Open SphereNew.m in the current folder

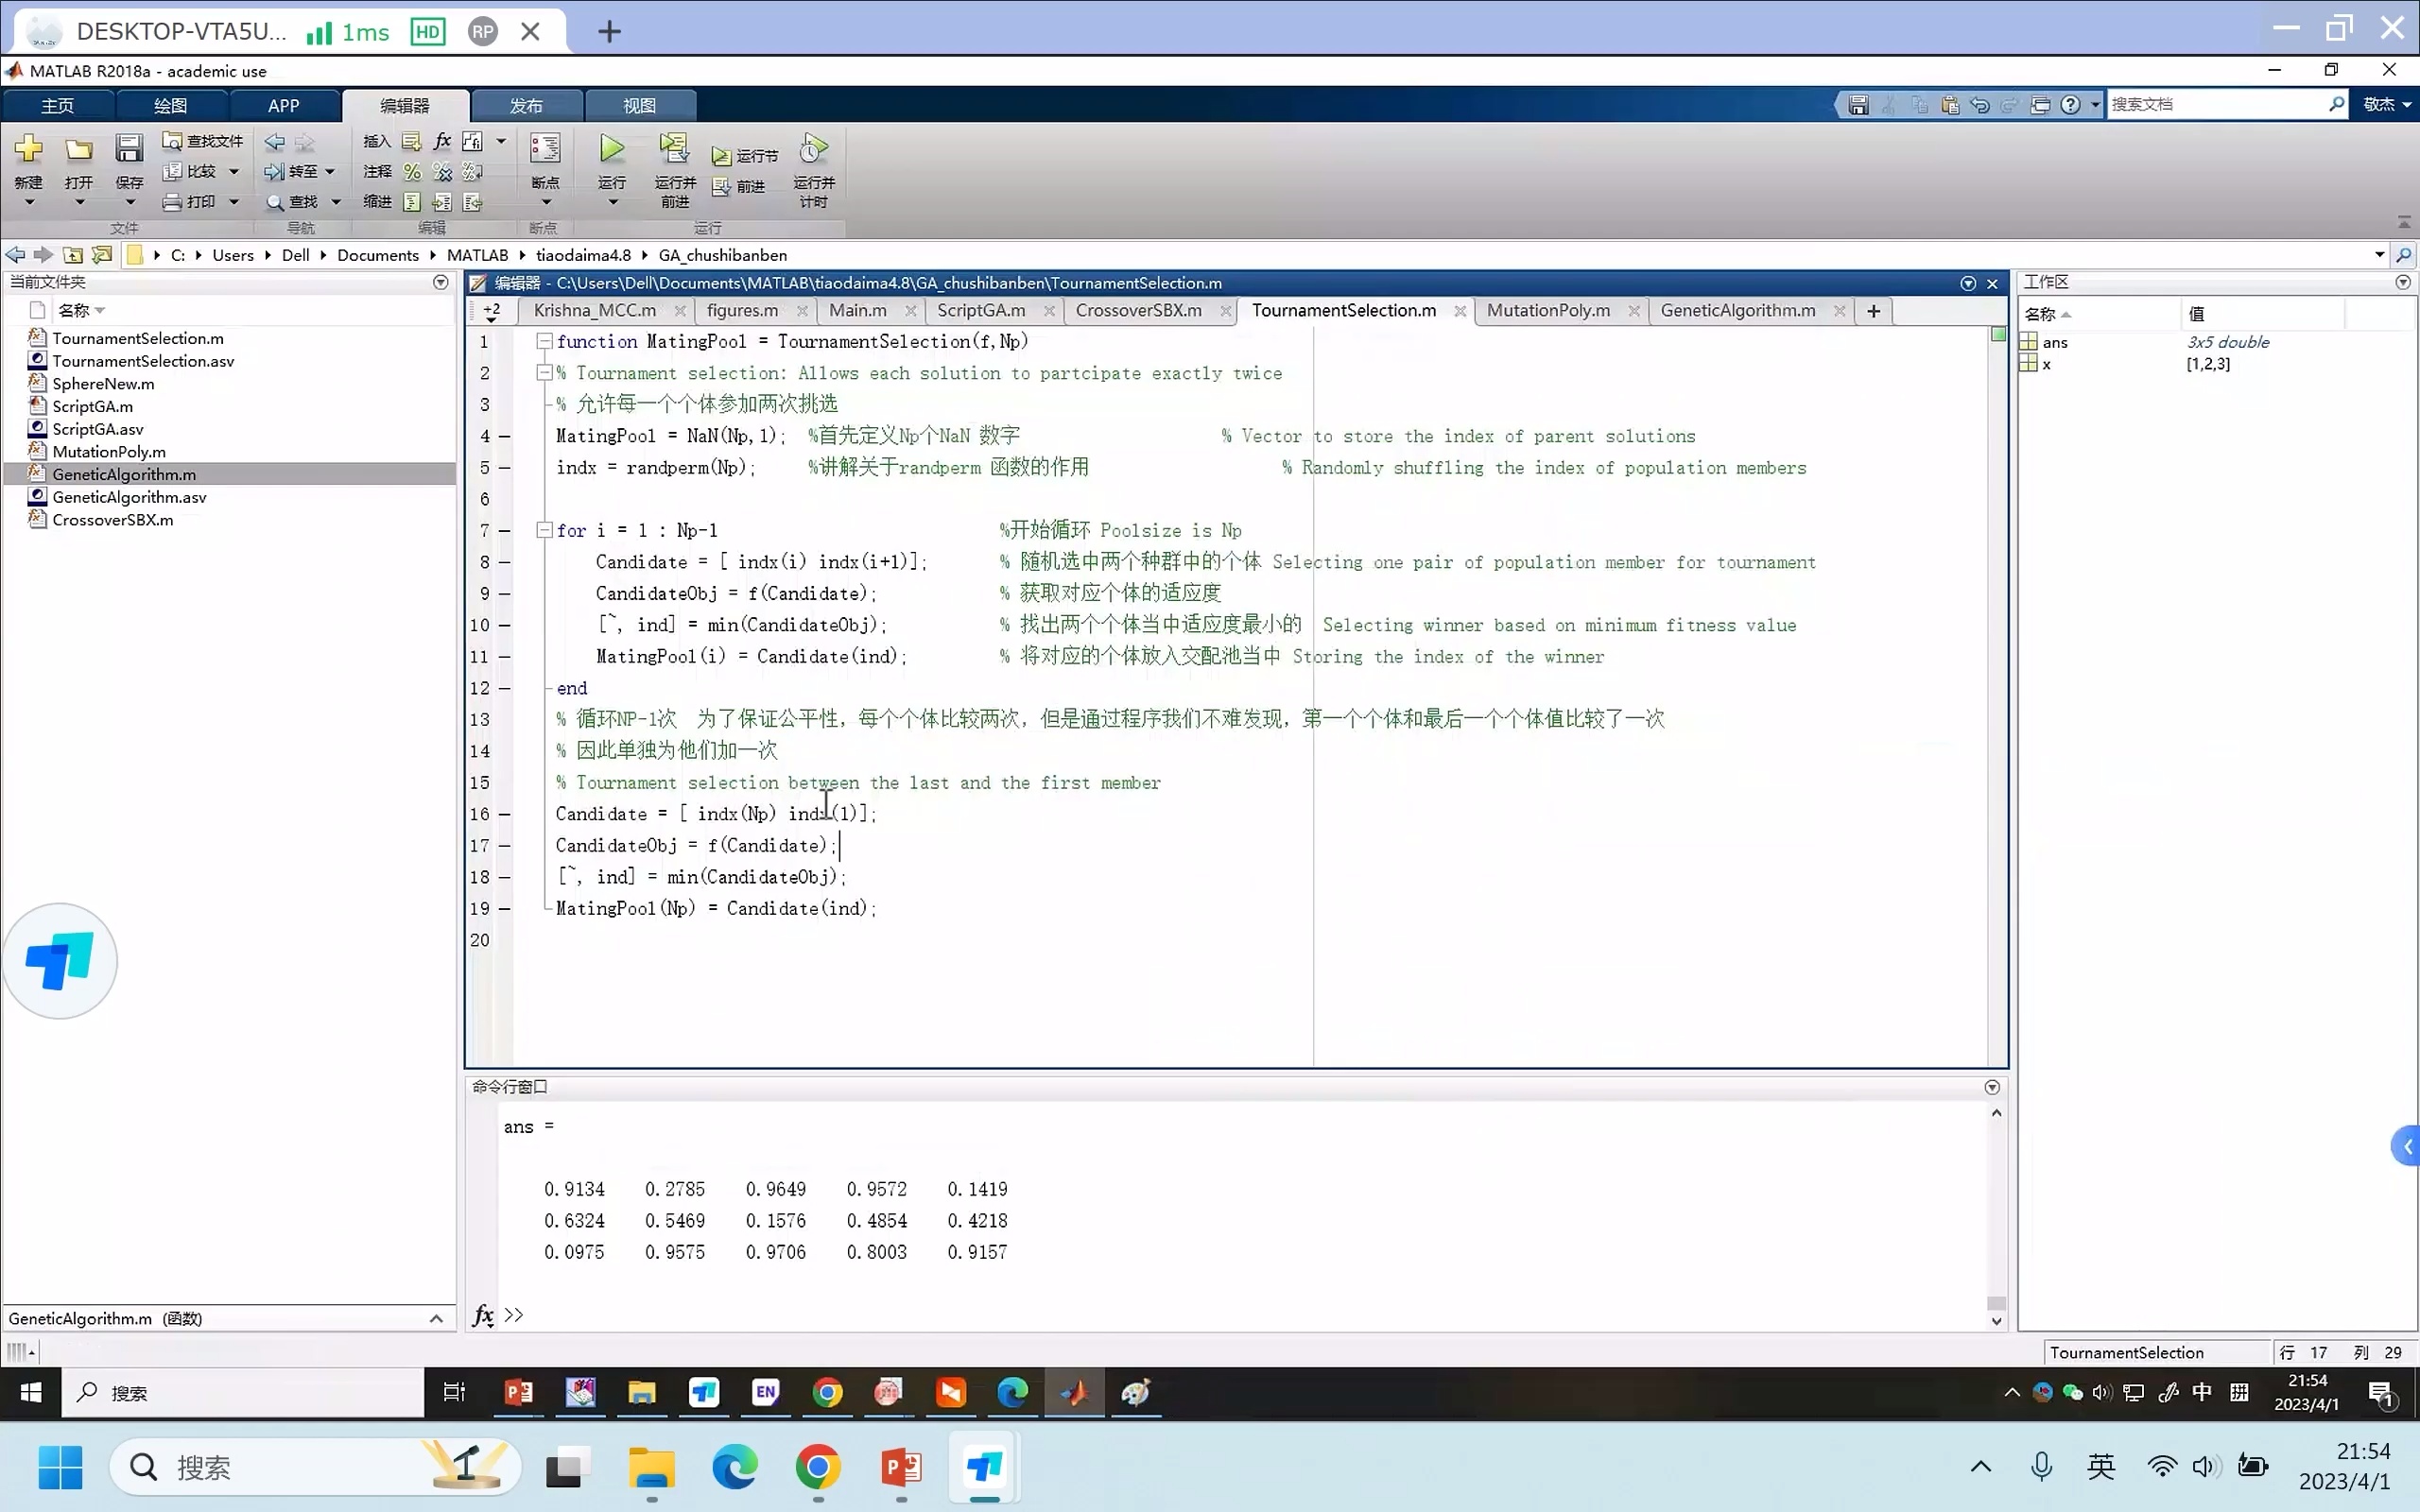(x=103, y=384)
